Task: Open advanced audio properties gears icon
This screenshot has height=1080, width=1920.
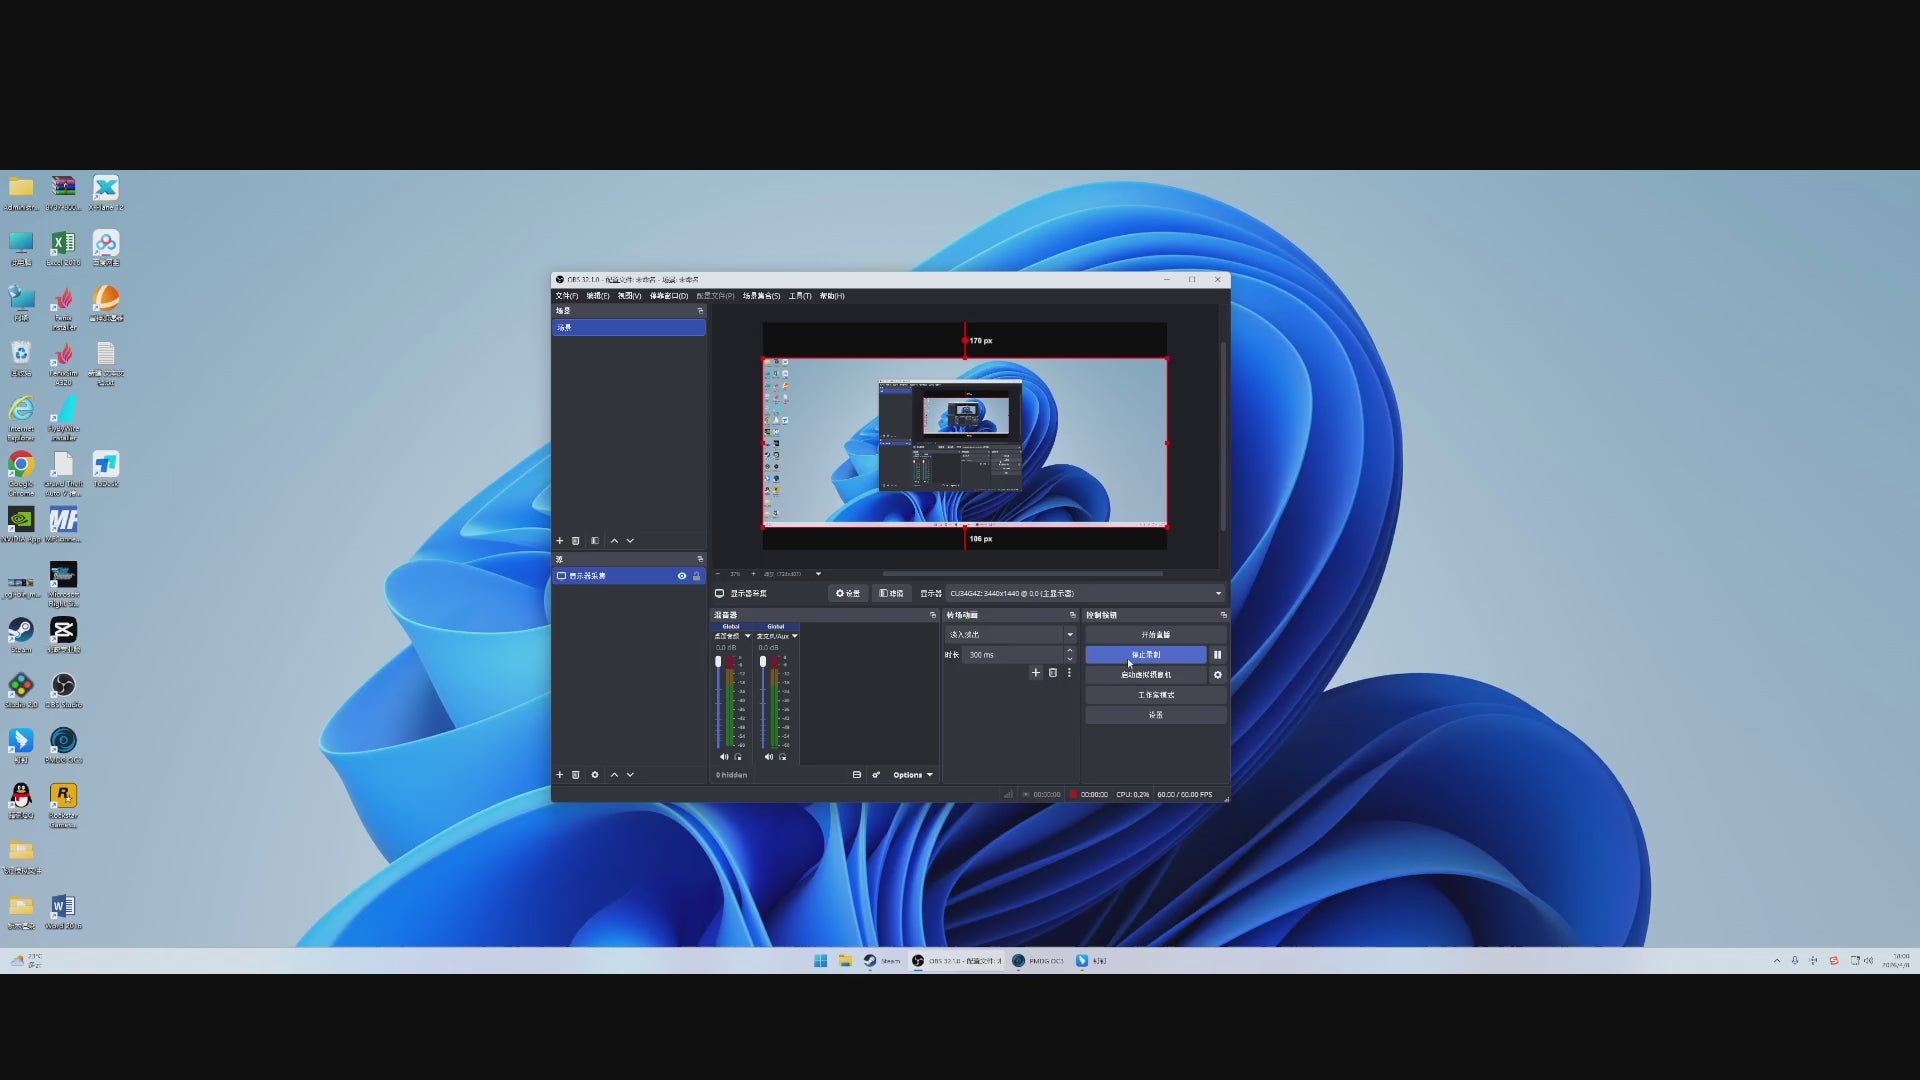Action: point(876,775)
